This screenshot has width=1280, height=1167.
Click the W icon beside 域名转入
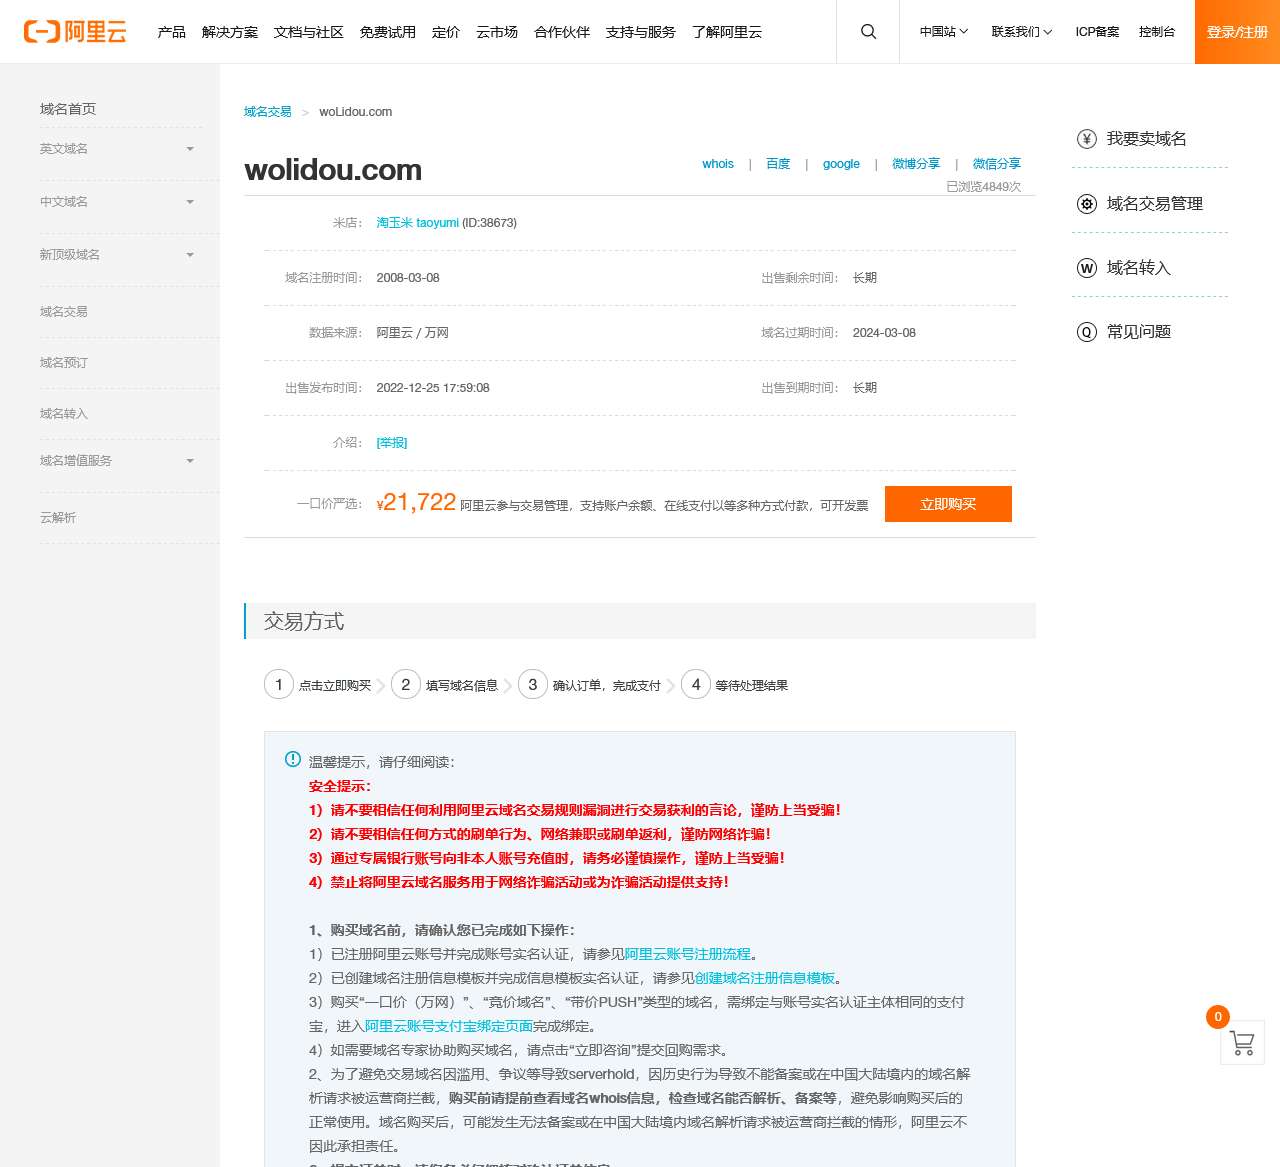coord(1087,268)
